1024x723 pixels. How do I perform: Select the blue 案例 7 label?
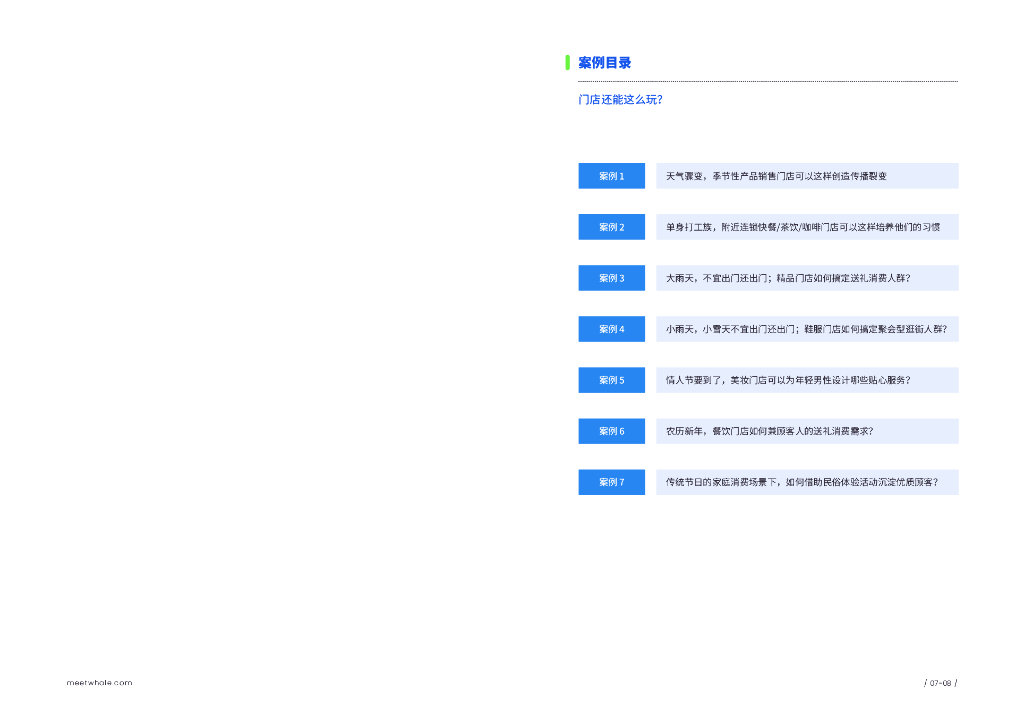click(611, 482)
